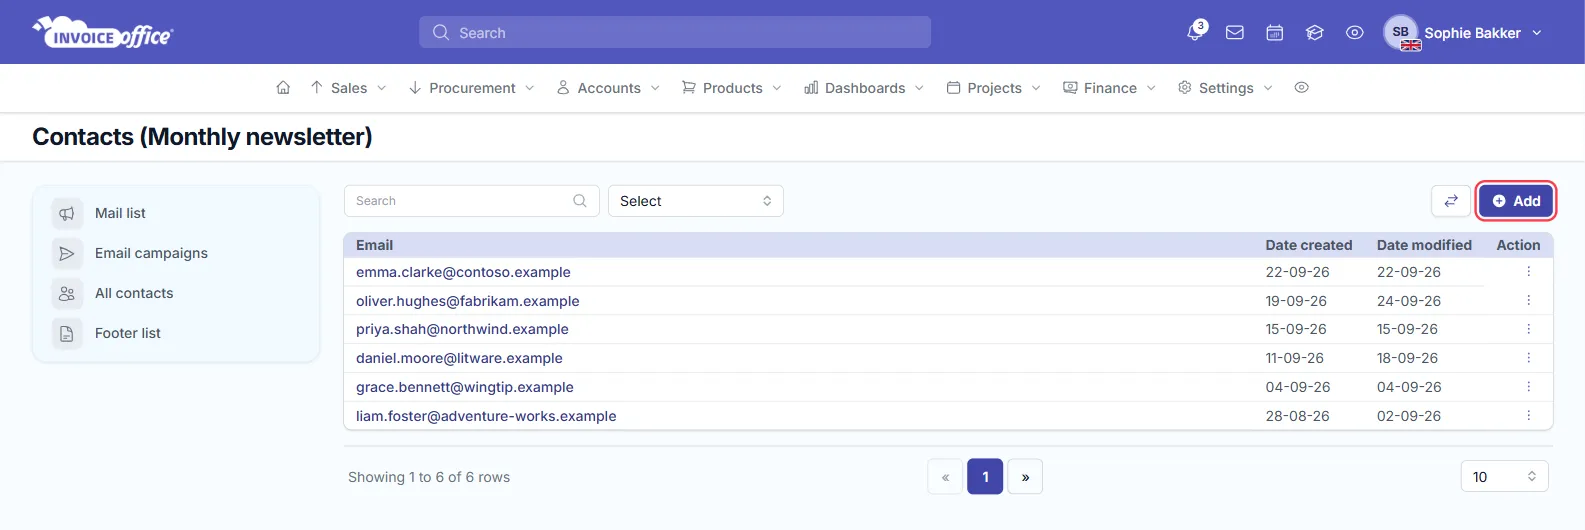Change rows per page dropdown showing 10

point(1504,477)
